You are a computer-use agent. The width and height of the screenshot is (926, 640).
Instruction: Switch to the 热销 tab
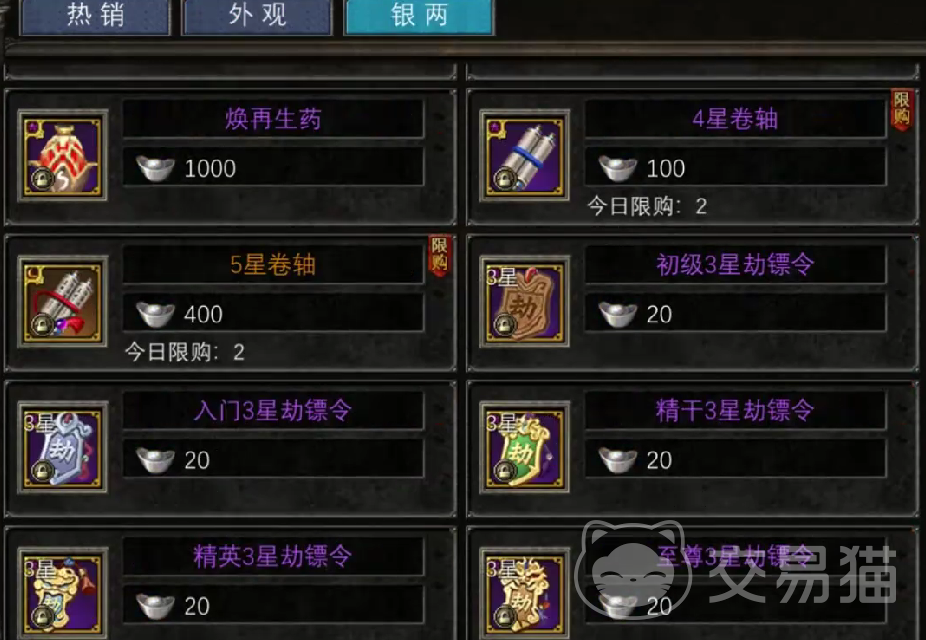point(95,17)
